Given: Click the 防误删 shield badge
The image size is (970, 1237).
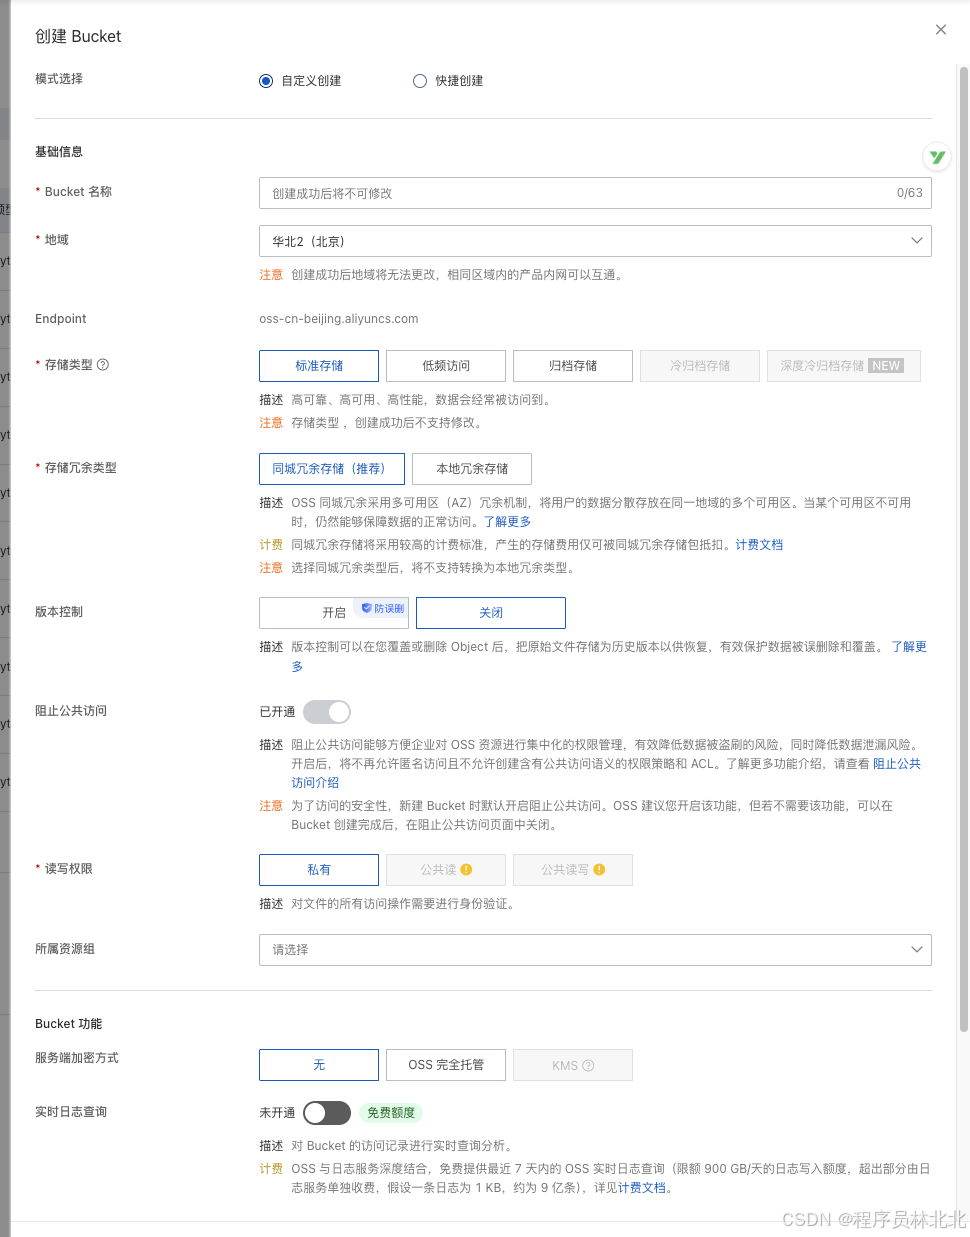Looking at the screenshot, I should [383, 608].
